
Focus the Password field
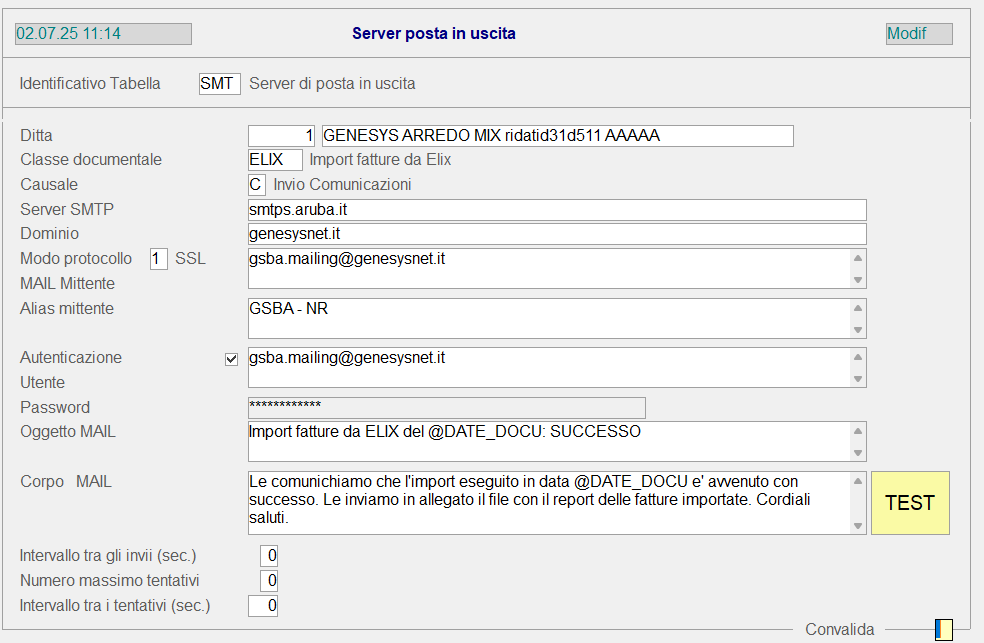446,407
